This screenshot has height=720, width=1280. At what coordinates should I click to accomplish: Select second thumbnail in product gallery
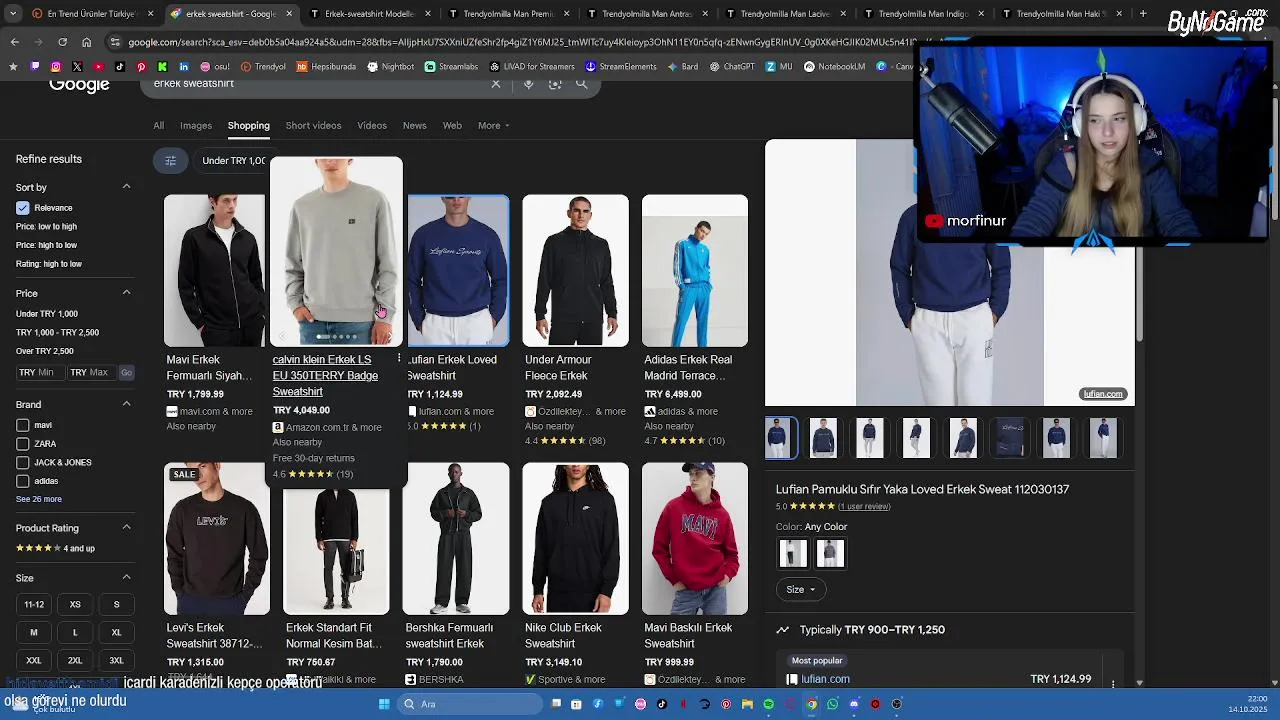click(823, 437)
